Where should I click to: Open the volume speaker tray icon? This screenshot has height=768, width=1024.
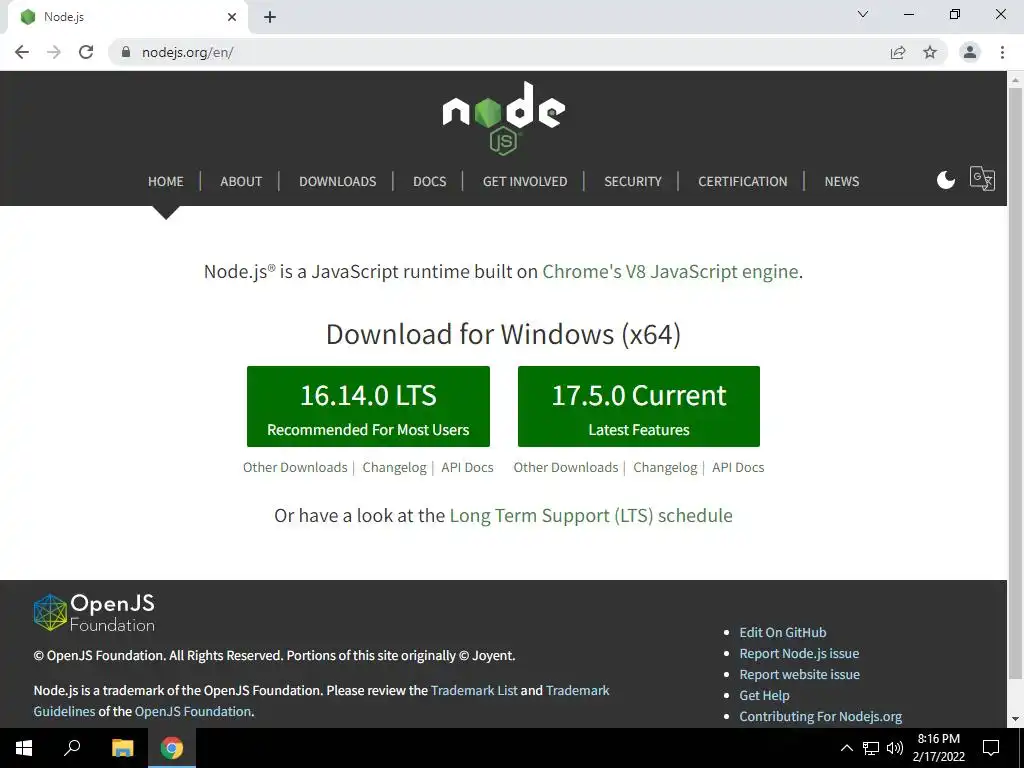pos(895,748)
